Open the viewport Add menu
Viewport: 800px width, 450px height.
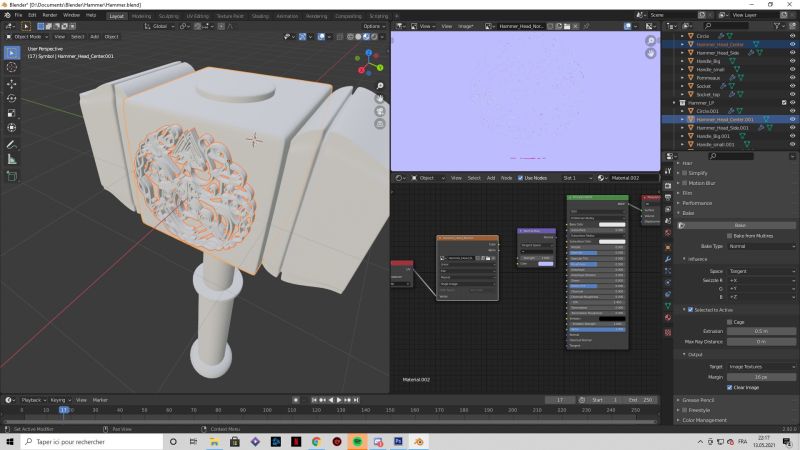coord(94,37)
